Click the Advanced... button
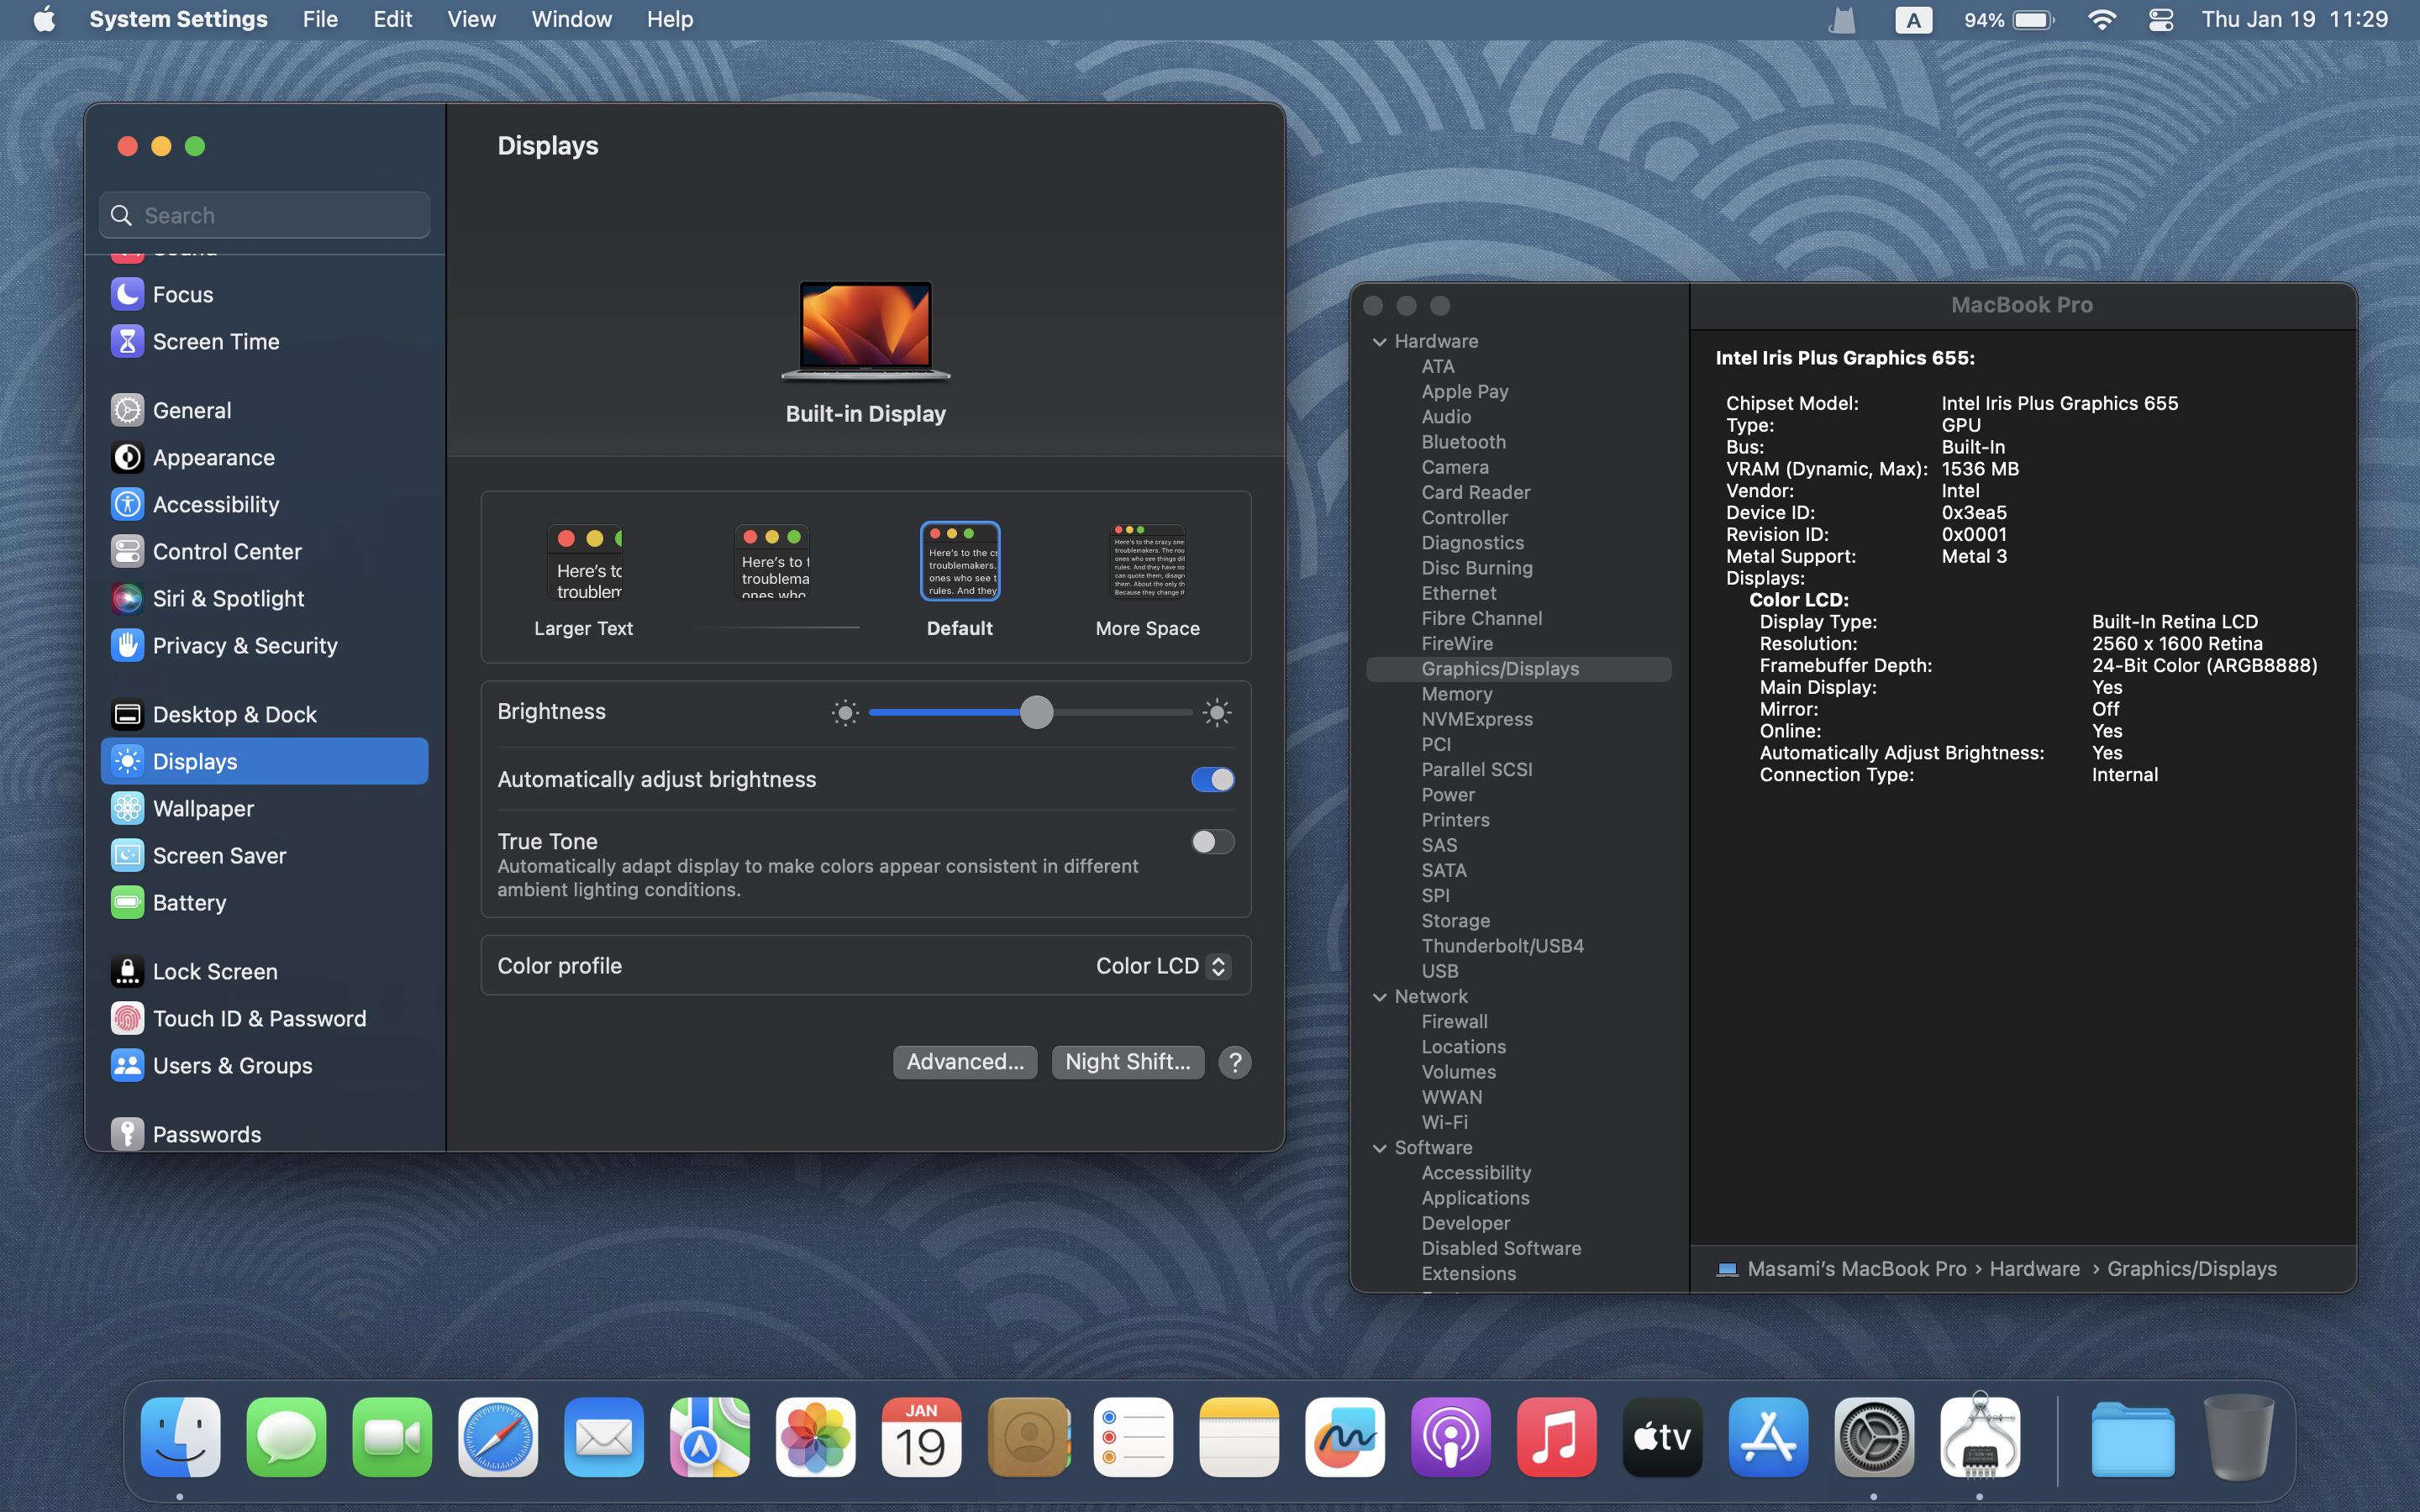The width and height of the screenshot is (2420, 1512). [x=964, y=1062]
